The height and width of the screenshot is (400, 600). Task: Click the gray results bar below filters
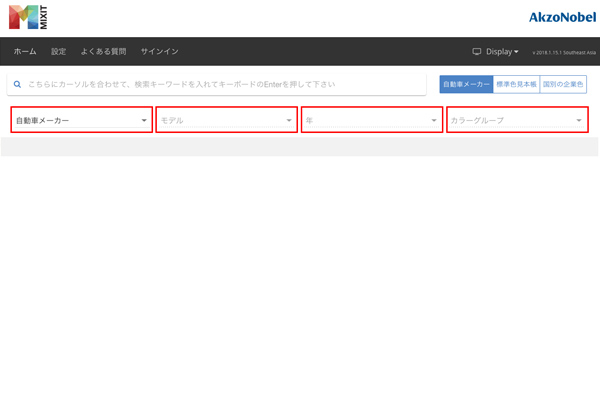click(300, 147)
